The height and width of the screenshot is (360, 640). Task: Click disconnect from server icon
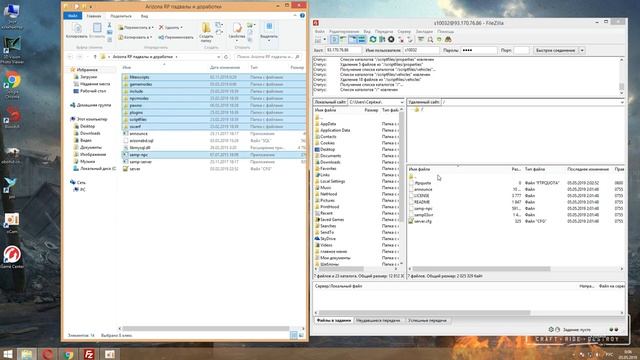click(401, 40)
